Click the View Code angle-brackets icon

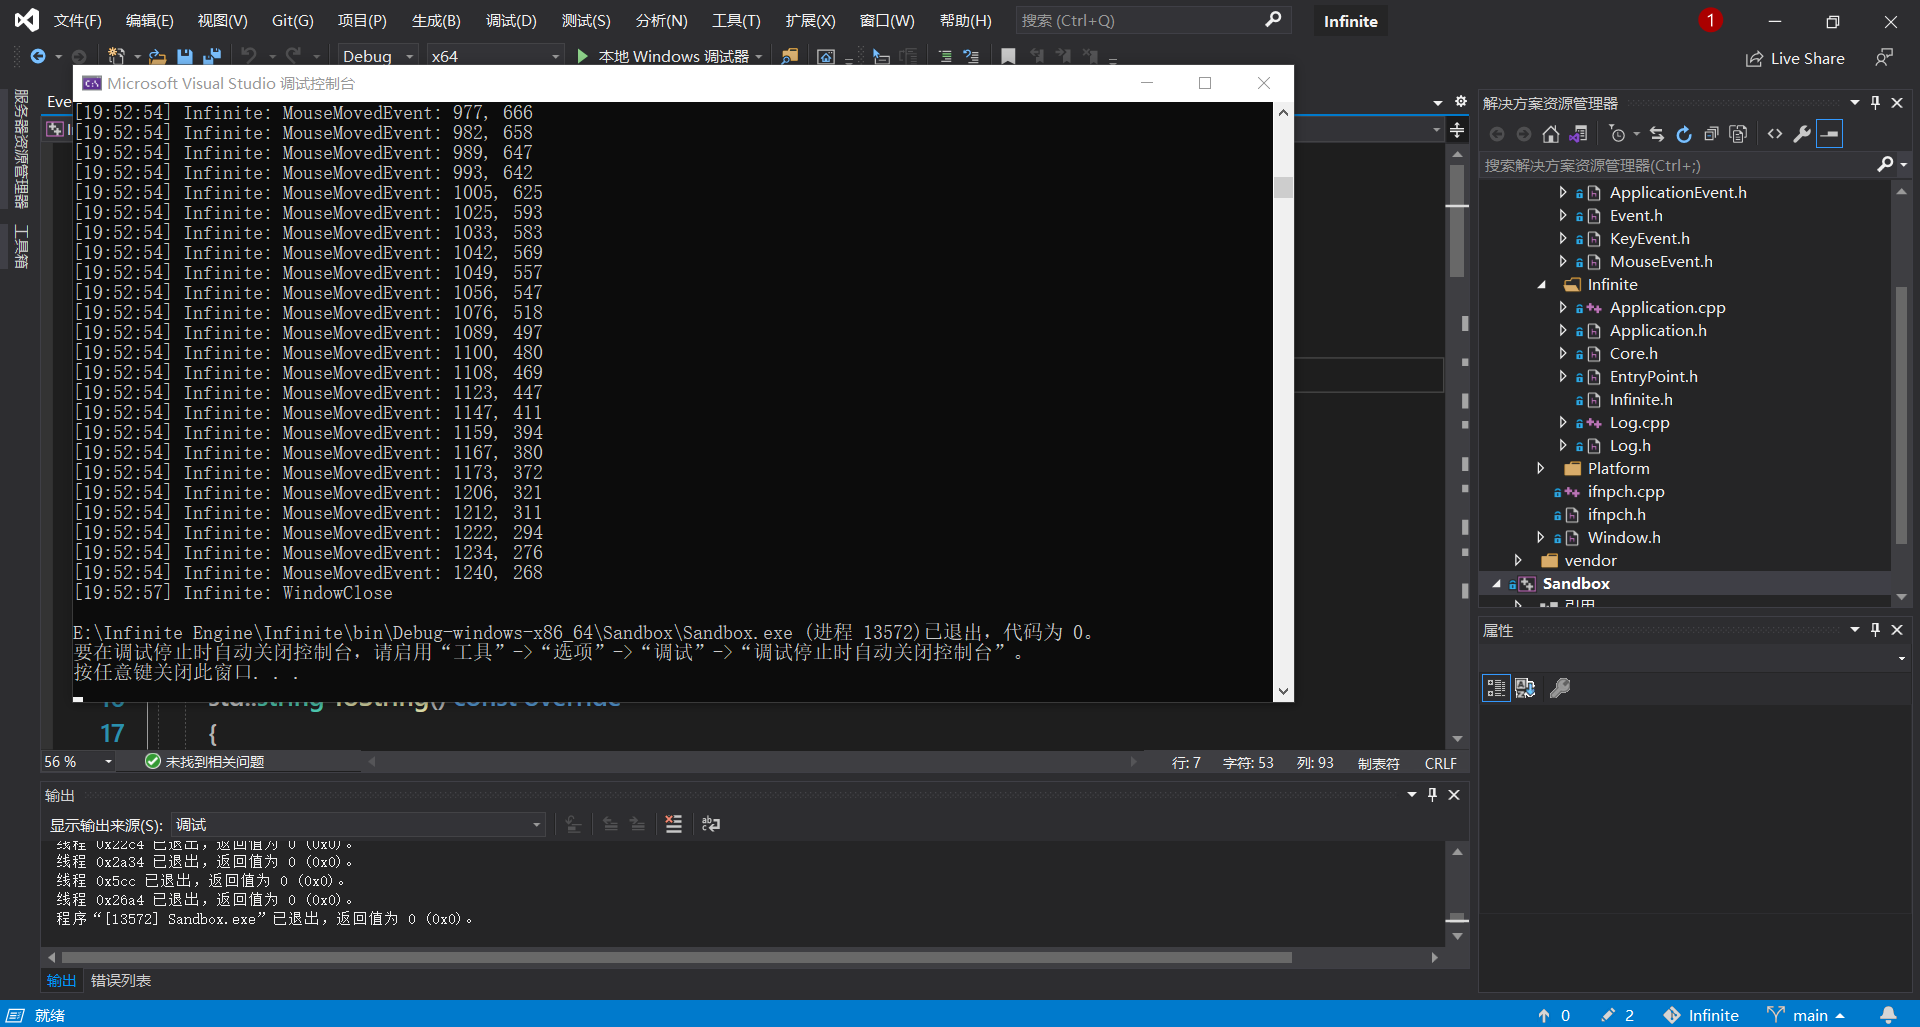pyautogui.click(x=1775, y=134)
